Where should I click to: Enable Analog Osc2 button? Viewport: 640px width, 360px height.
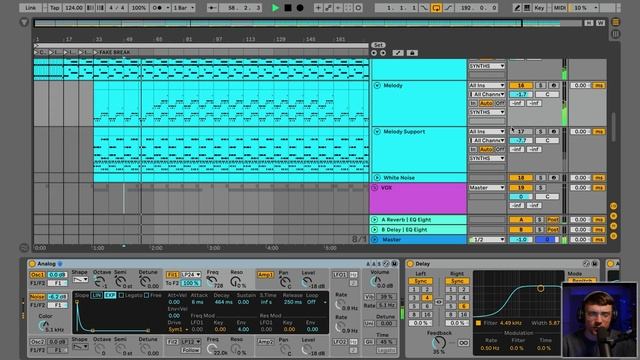(x=37, y=342)
